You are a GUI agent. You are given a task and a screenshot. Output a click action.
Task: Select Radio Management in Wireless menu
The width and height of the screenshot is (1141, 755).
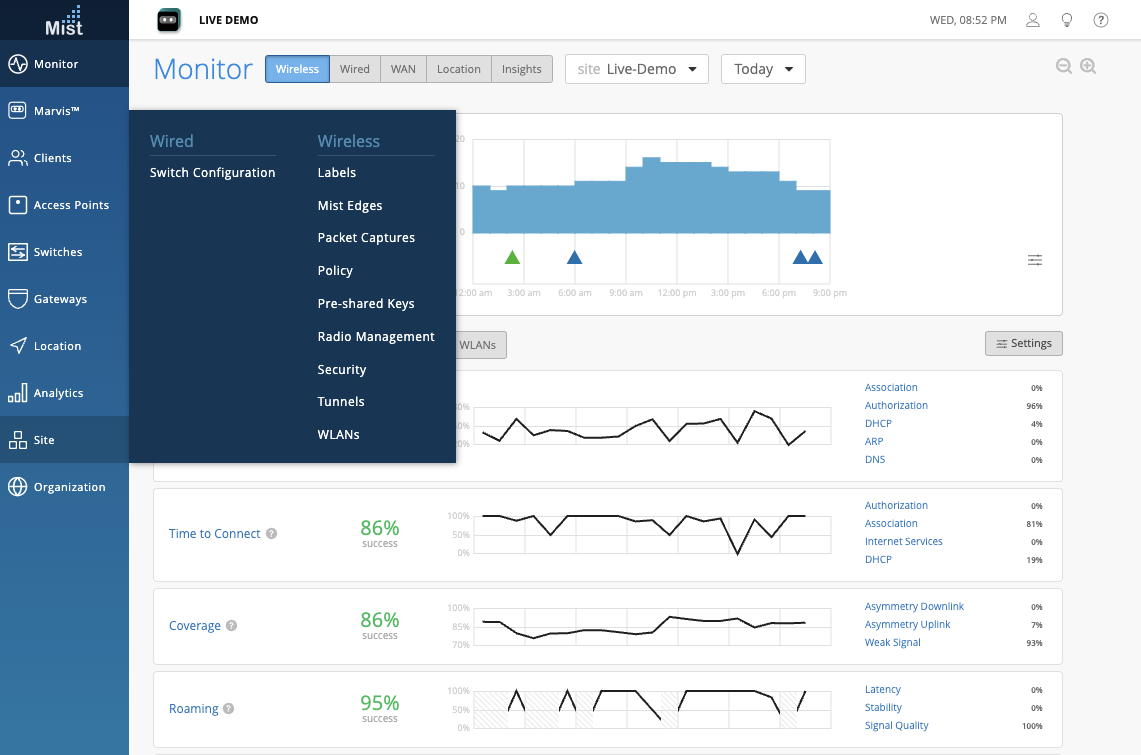click(x=376, y=337)
